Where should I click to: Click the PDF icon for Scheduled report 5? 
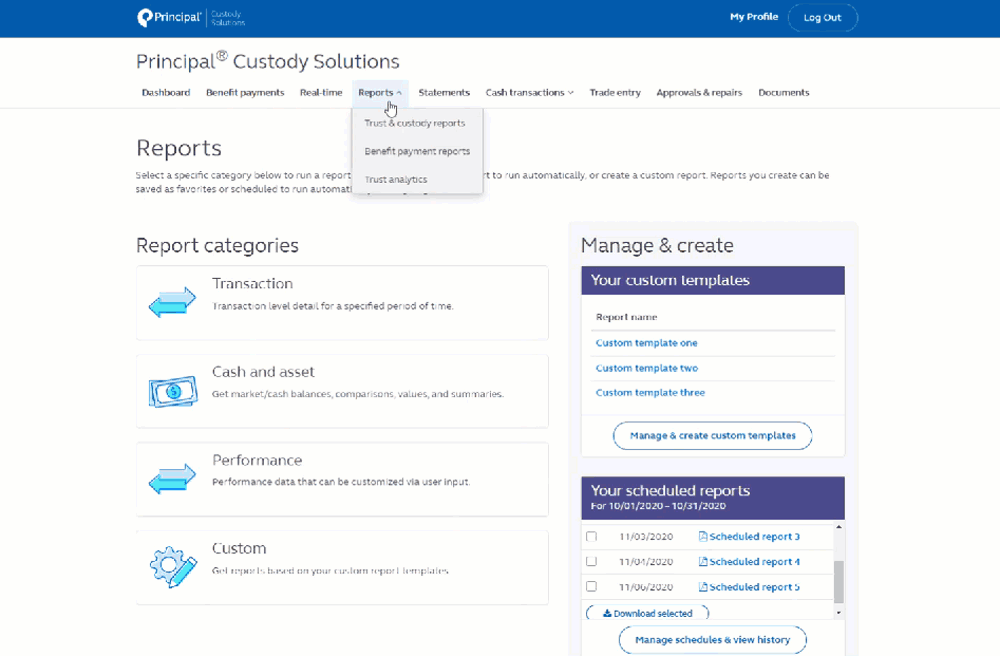pos(703,587)
